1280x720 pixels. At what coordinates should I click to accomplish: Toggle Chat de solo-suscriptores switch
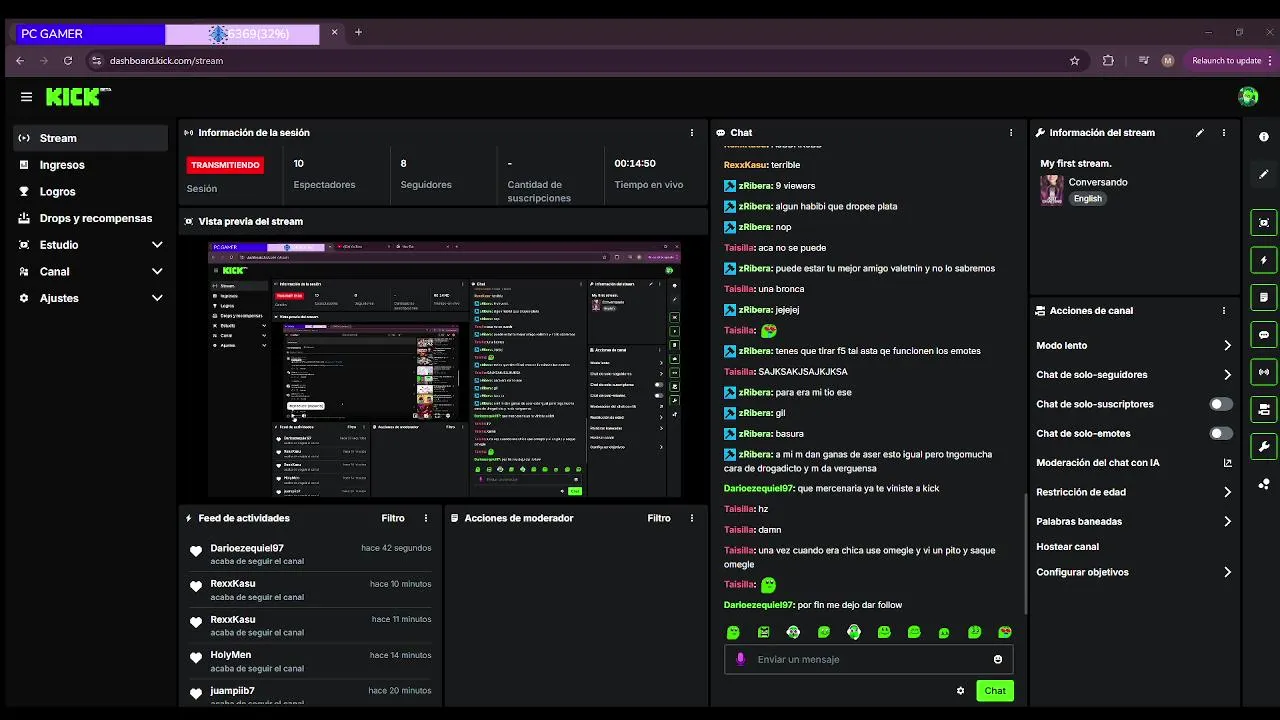click(1221, 404)
